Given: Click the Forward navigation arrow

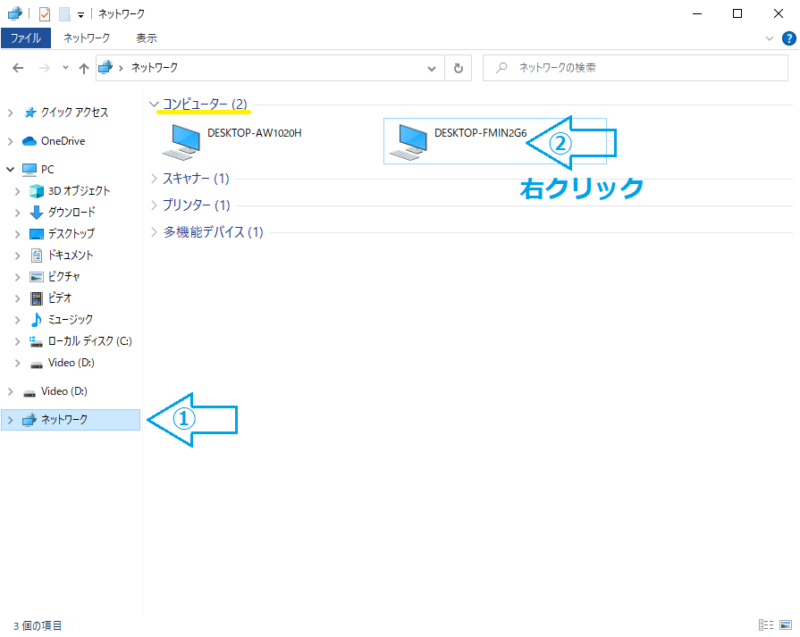Looking at the screenshot, I should pos(45,68).
